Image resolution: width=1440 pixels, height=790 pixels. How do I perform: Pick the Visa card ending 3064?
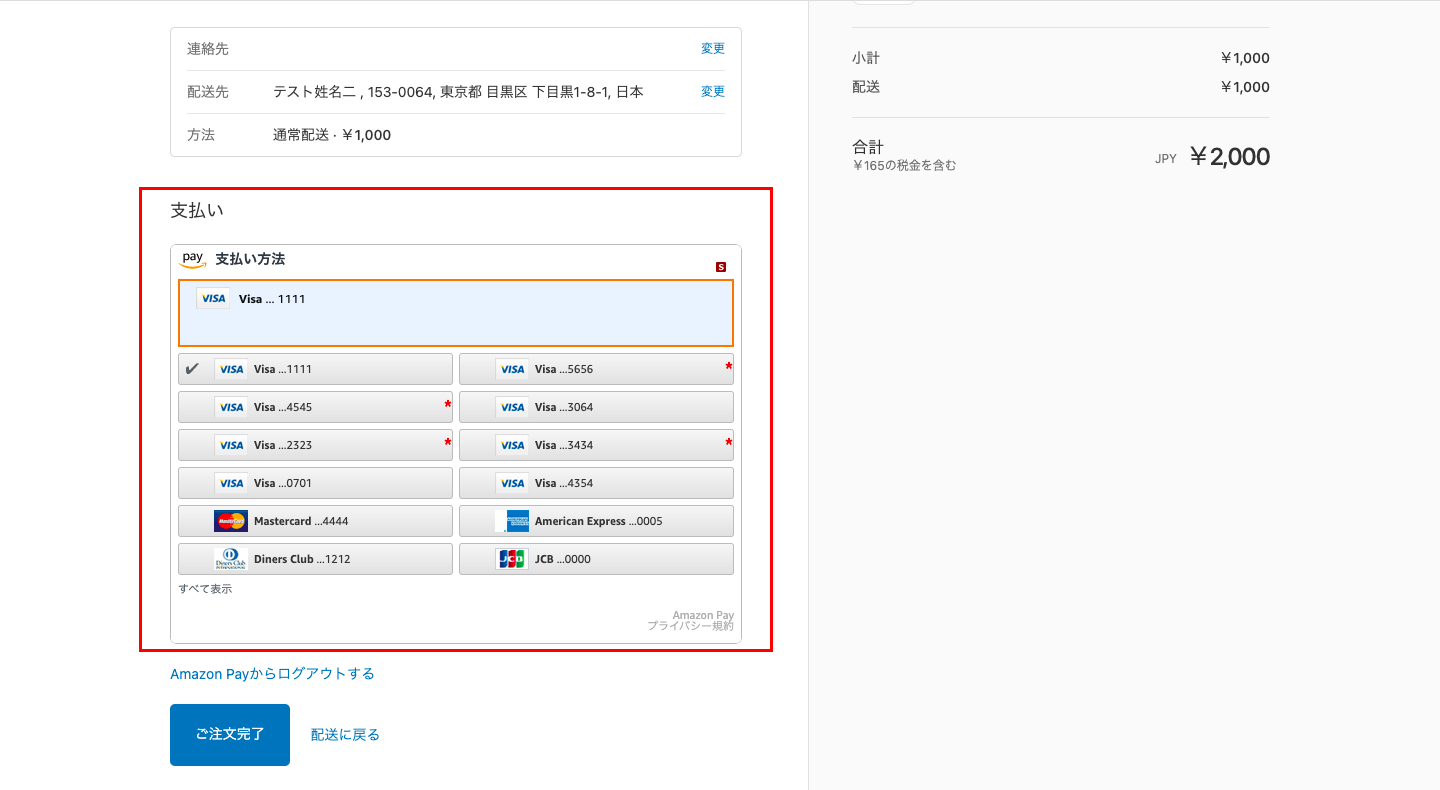pos(596,407)
